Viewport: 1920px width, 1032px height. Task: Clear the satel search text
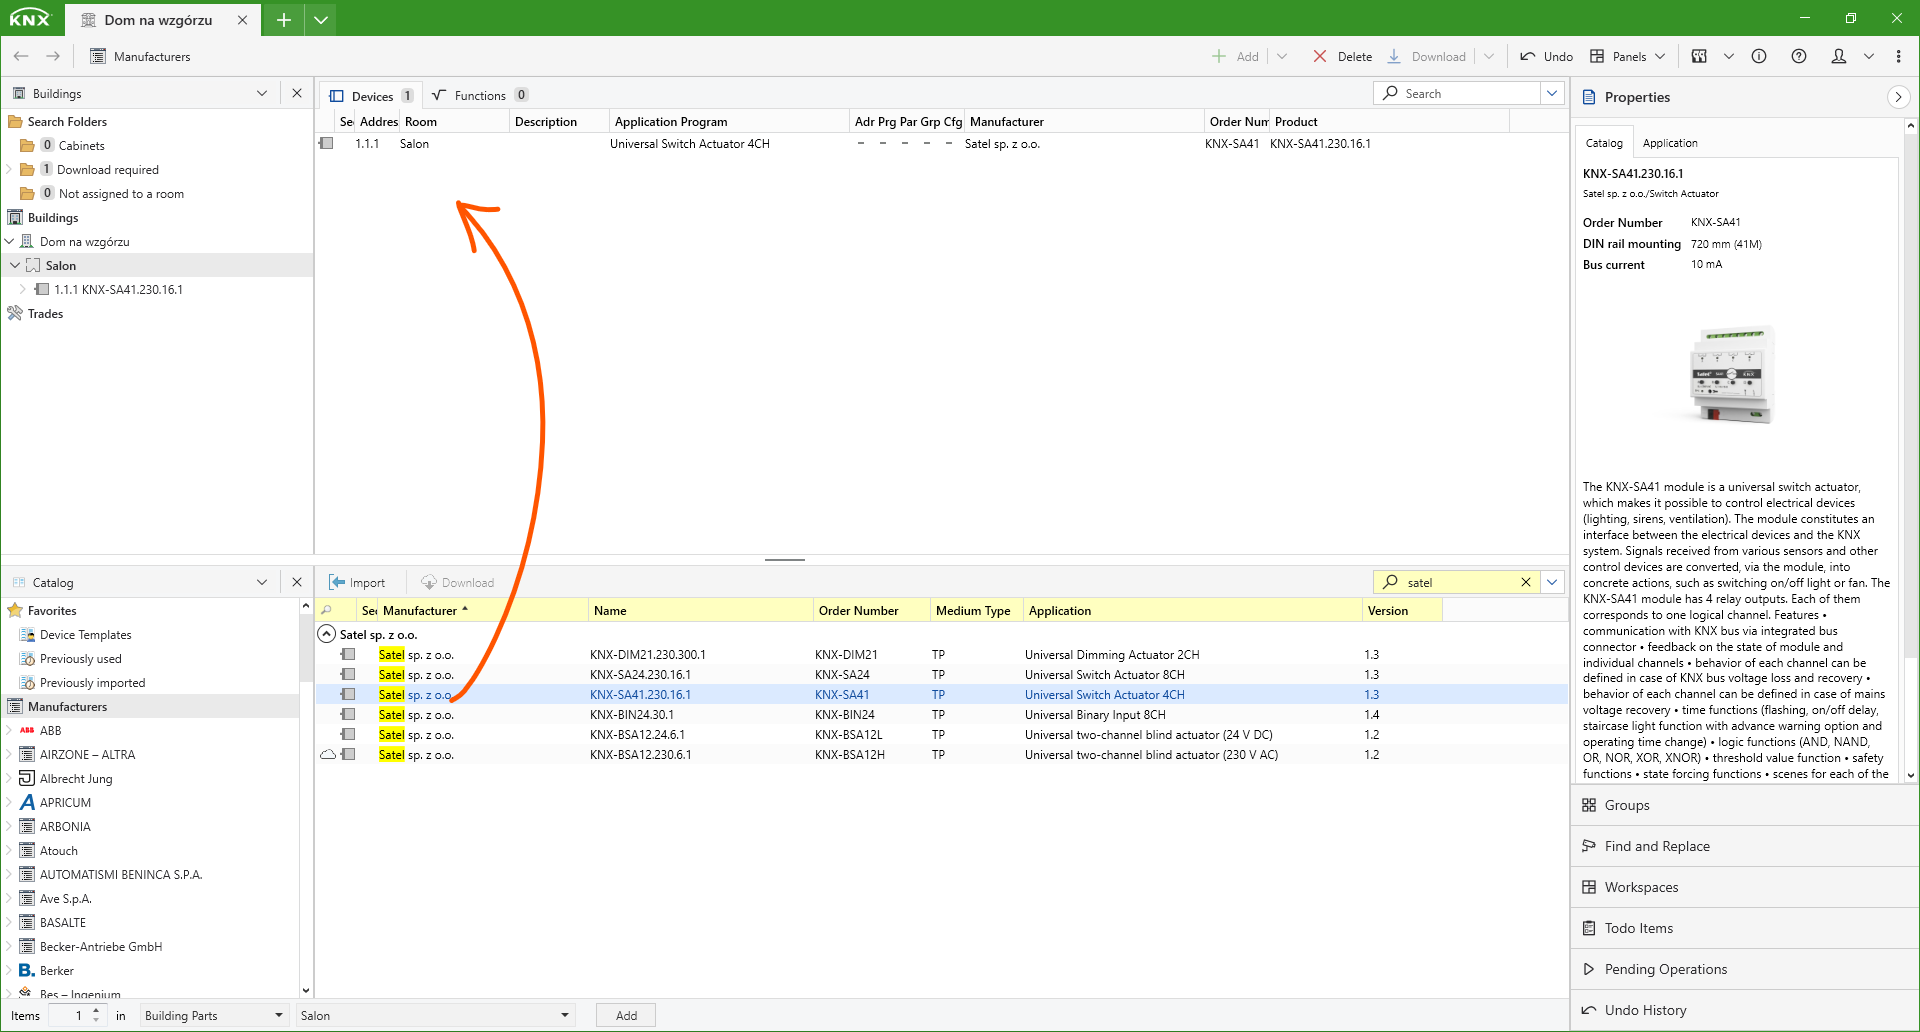click(1525, 582)
